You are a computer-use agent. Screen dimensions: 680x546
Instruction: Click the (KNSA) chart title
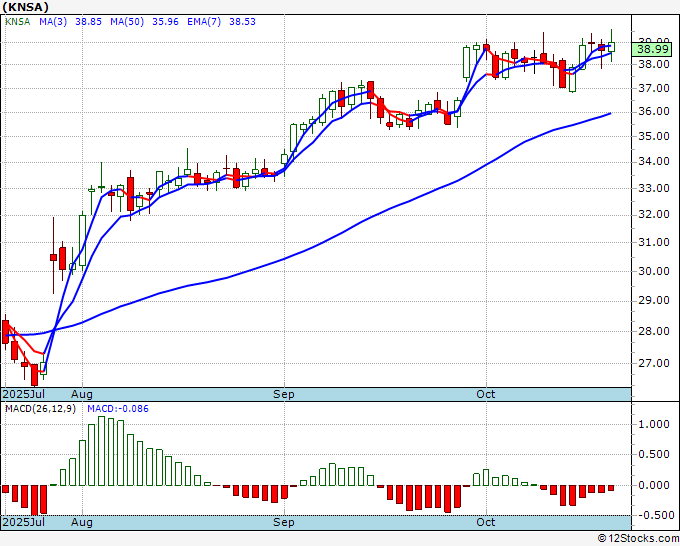(x=26, y=7)
